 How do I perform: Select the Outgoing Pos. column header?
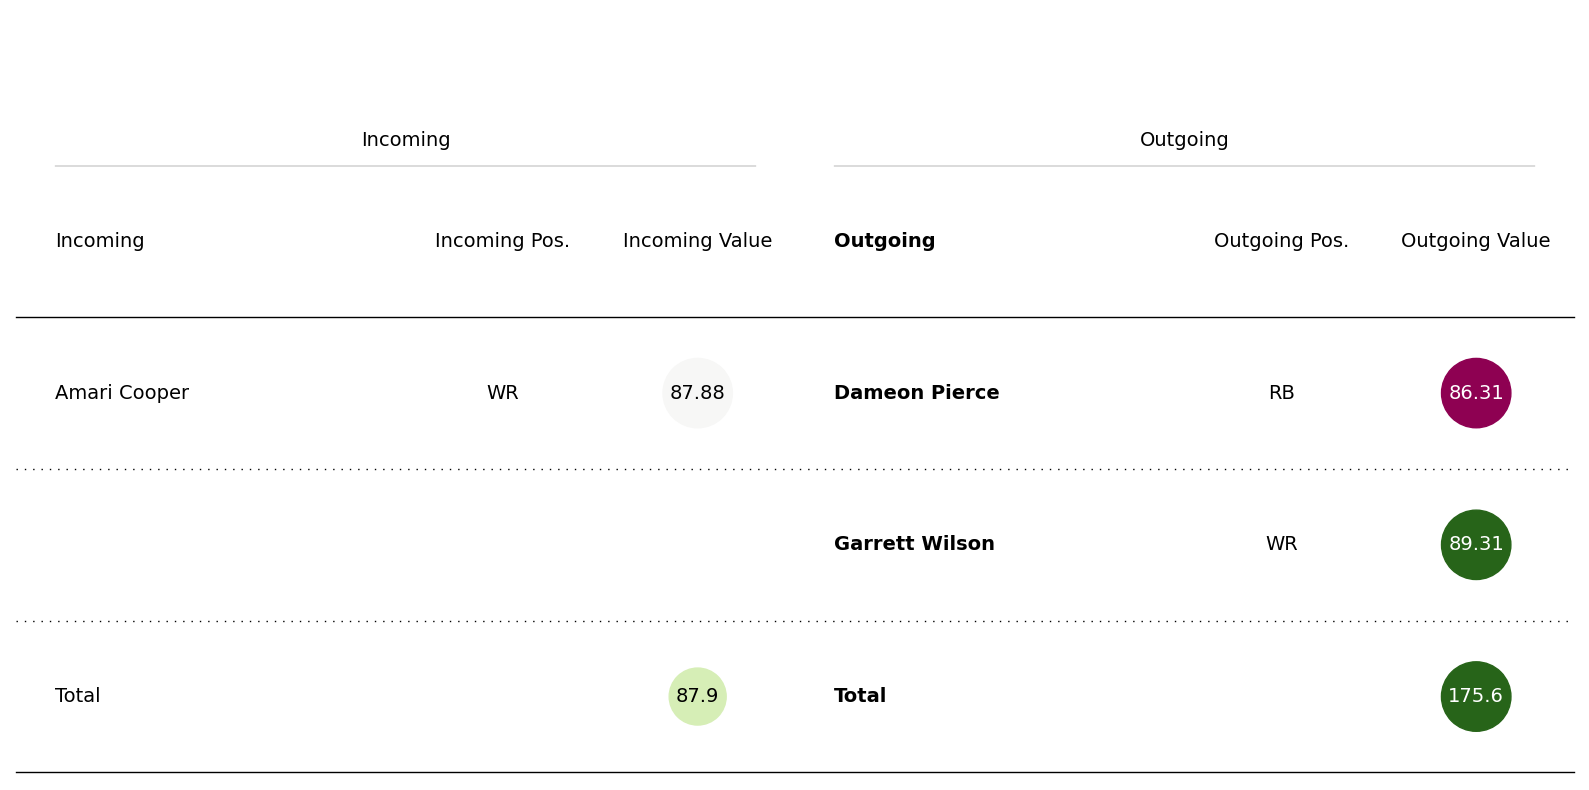click(x=1281, y=241)
